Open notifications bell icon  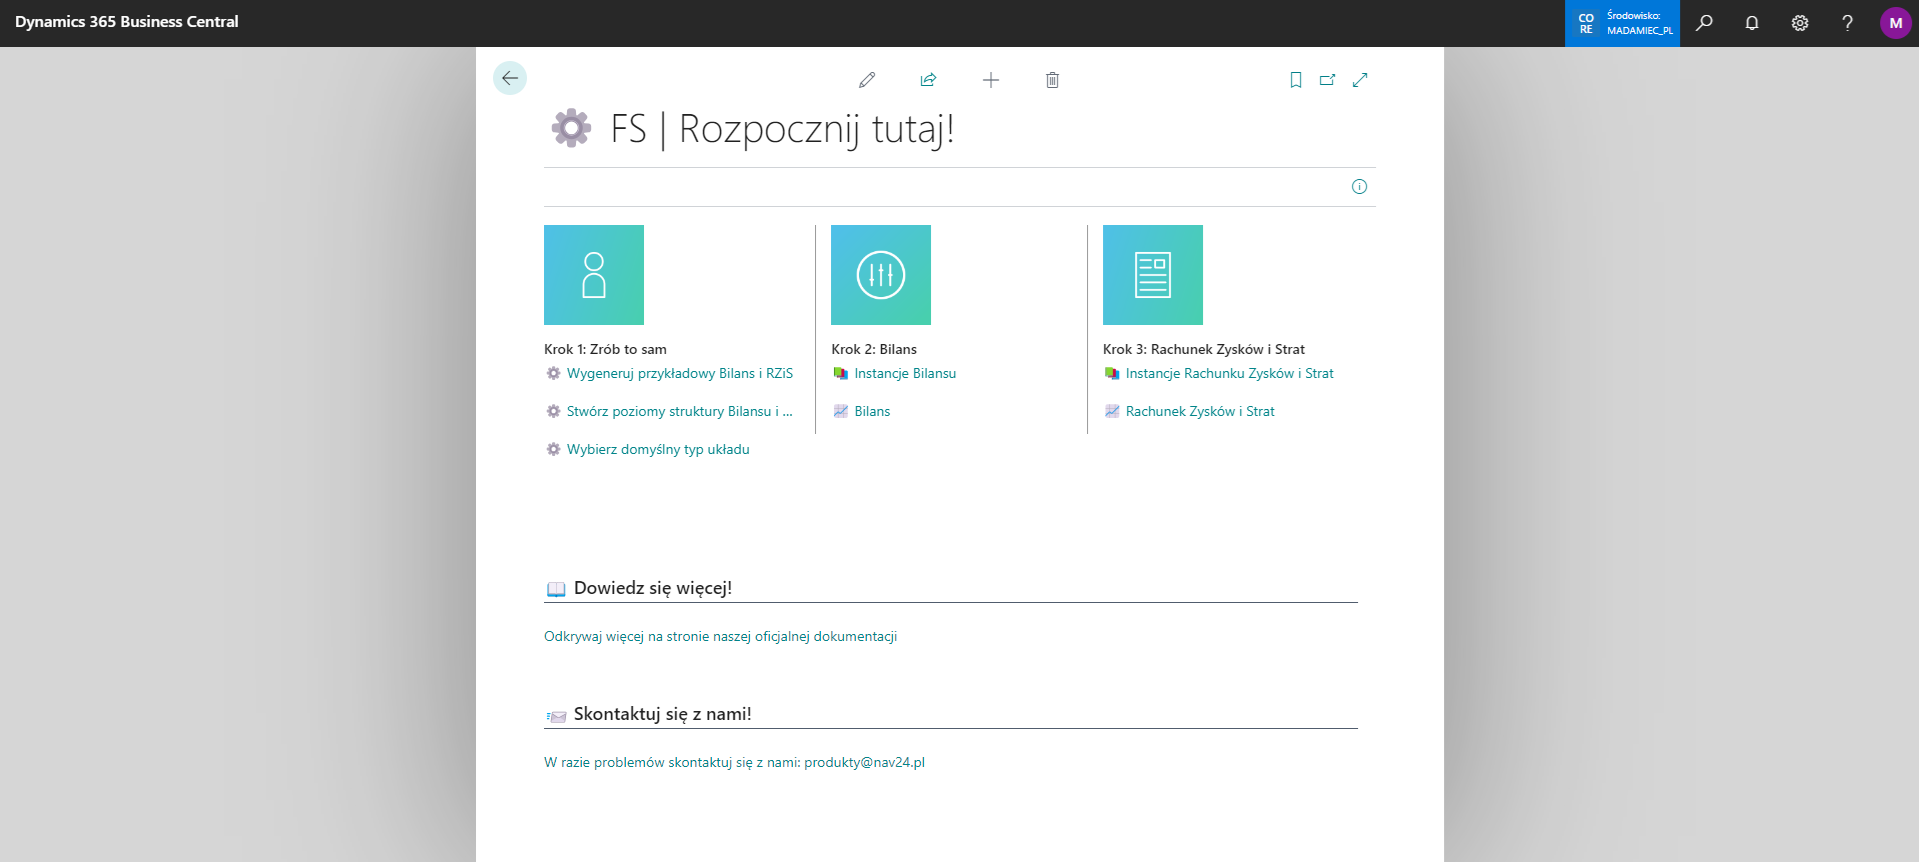(x=1752, y=23)
